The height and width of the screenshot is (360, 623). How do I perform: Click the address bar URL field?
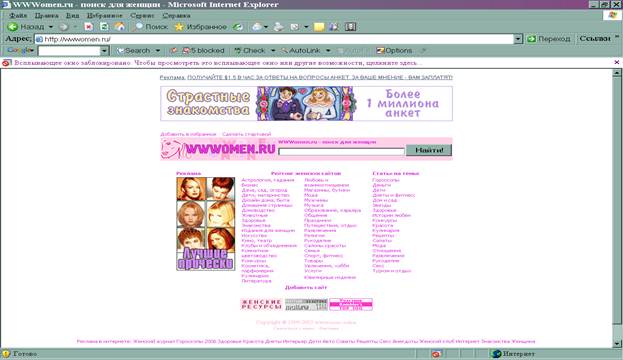[278, 39]
